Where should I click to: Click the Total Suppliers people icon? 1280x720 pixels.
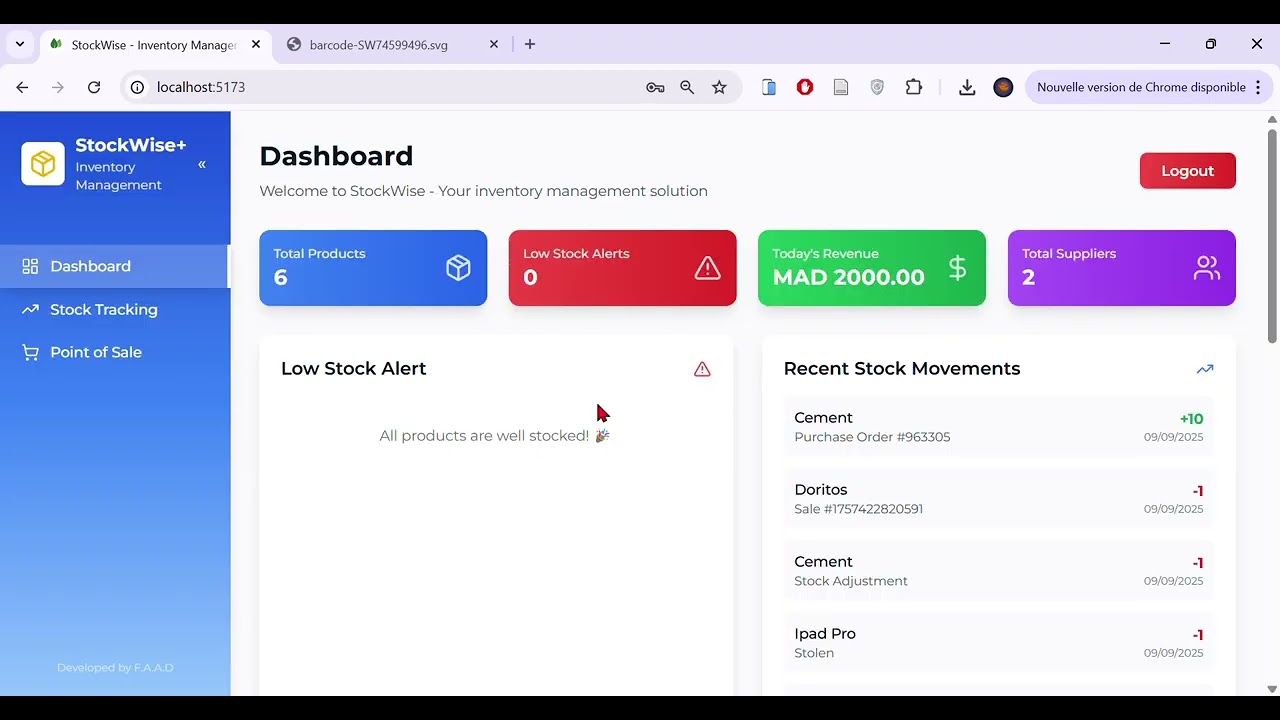[x=1207, y=268]
